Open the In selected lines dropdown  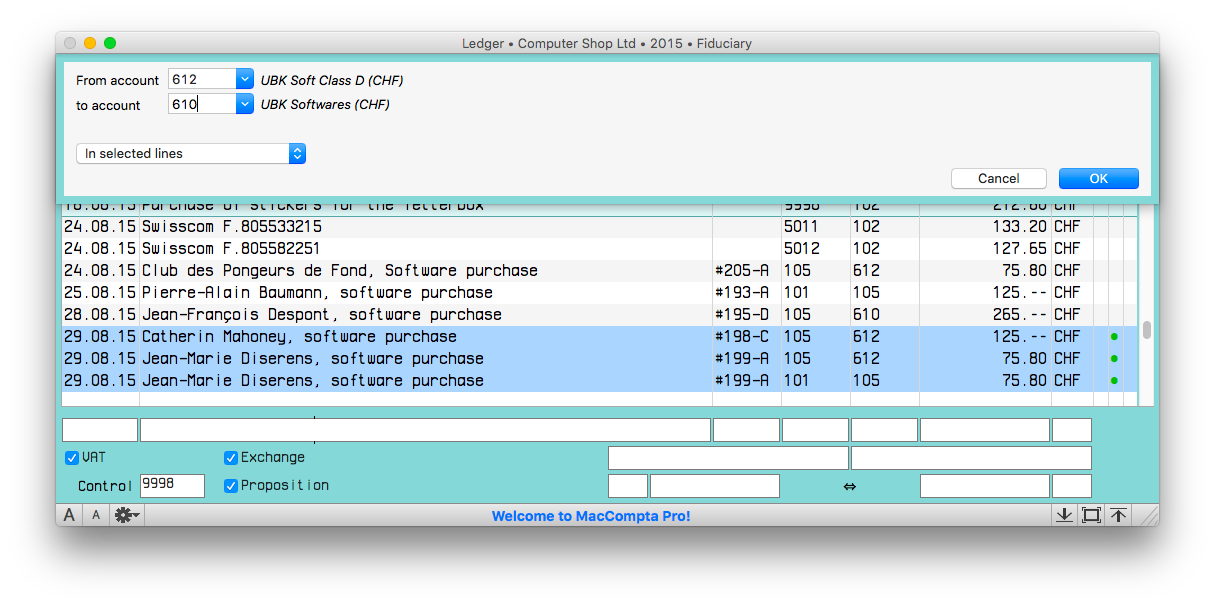191,153
